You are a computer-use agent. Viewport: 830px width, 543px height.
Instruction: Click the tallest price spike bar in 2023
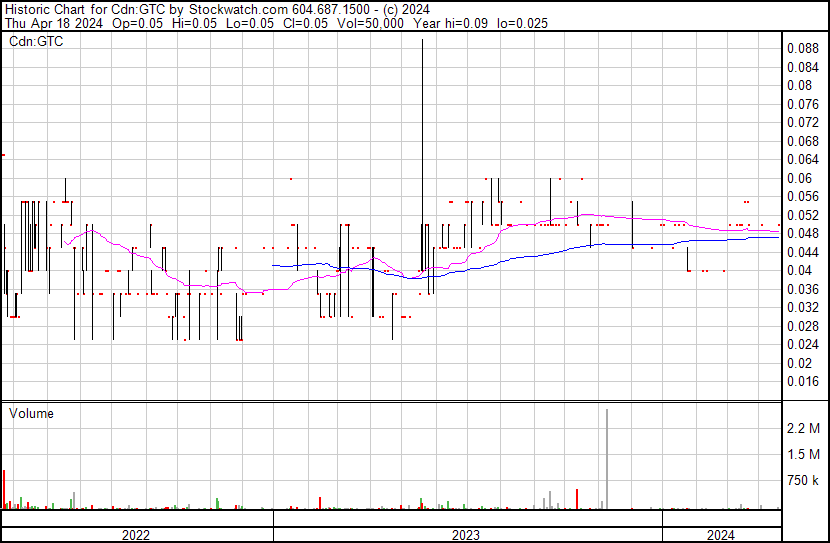(422, 150)
